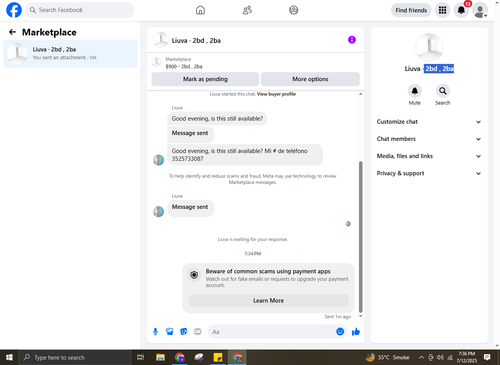Expand Chat members section
500x365 pixels.
429,139
